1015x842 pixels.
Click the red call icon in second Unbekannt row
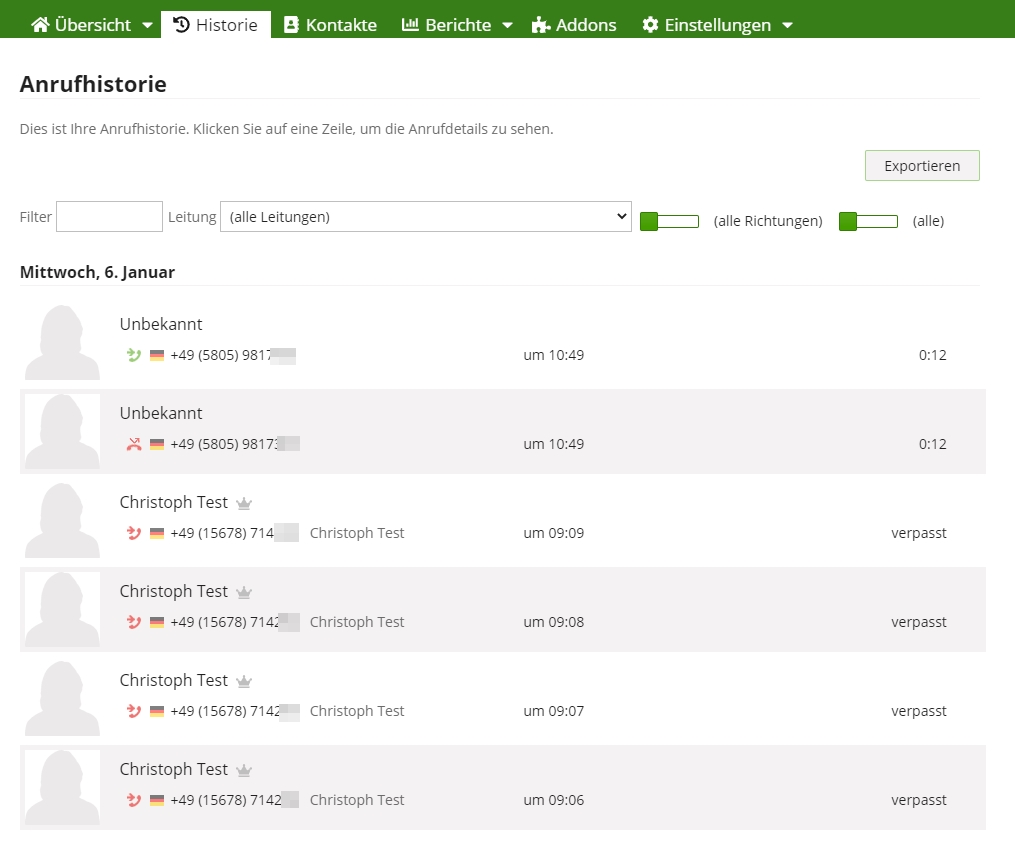point(133,444)
